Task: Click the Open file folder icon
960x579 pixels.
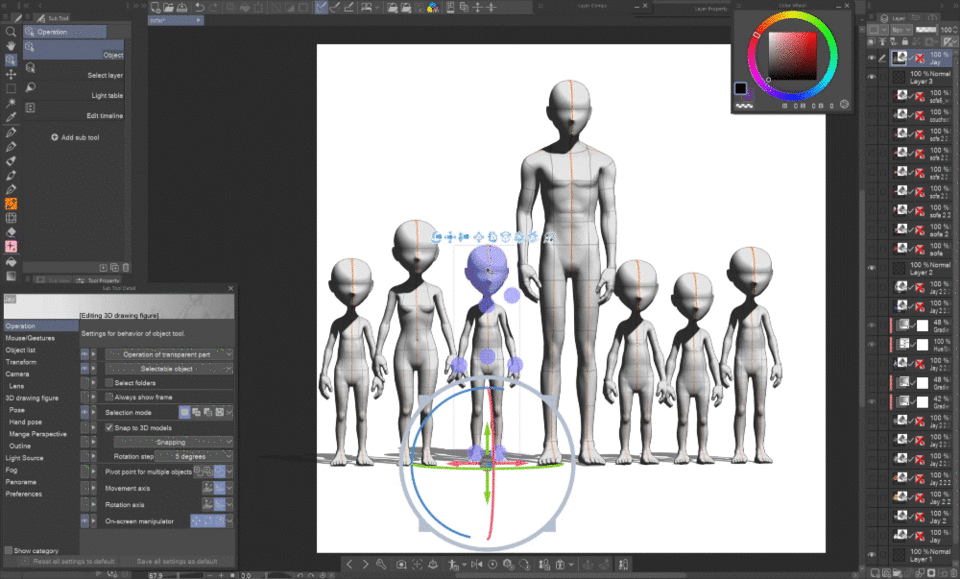Action: [x=168, y=7]
